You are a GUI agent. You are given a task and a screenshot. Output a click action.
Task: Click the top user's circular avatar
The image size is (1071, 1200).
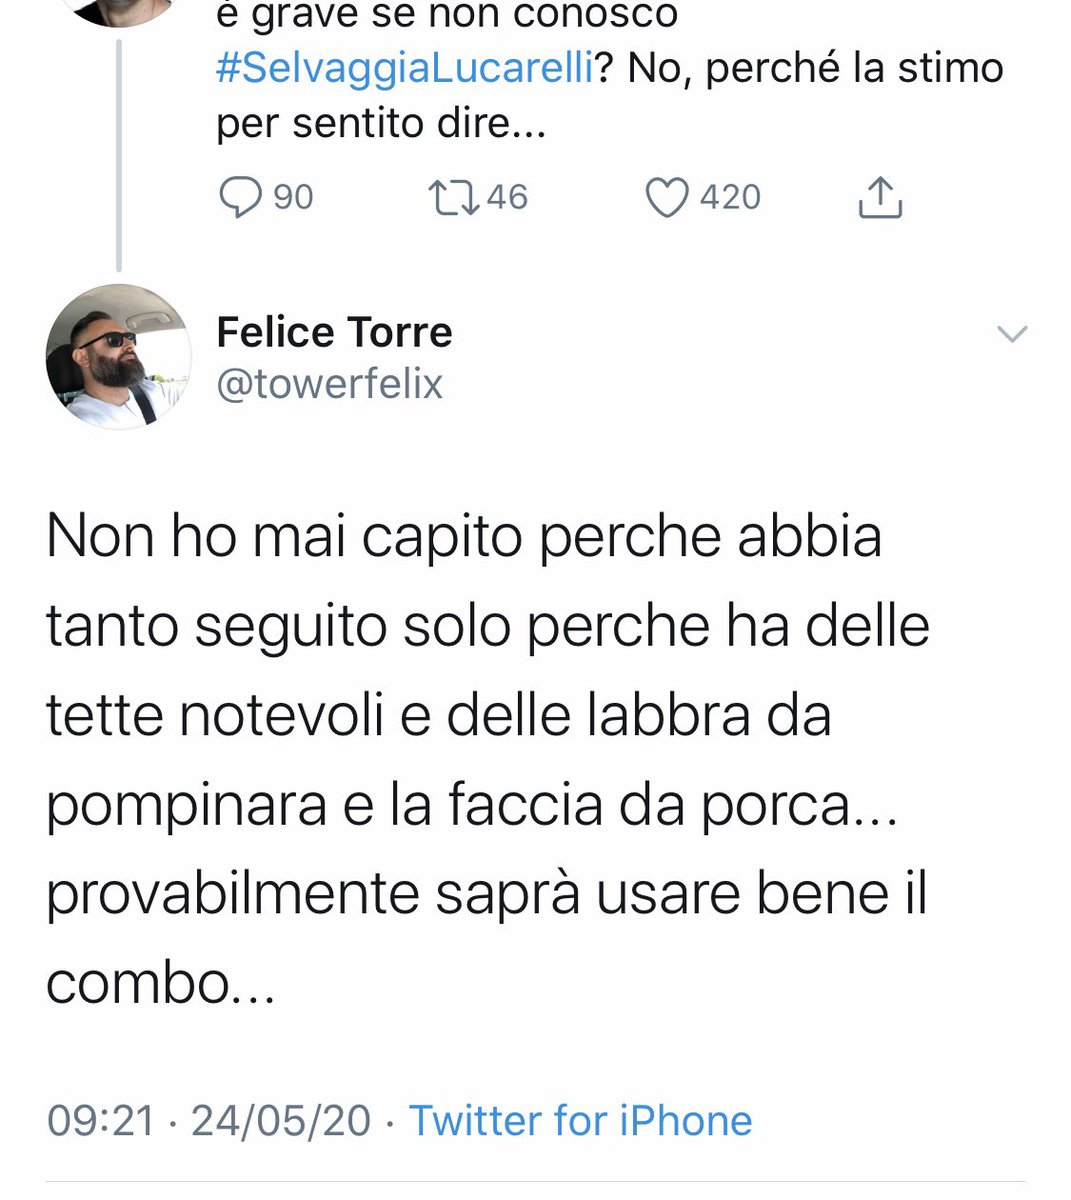point(118,10)
